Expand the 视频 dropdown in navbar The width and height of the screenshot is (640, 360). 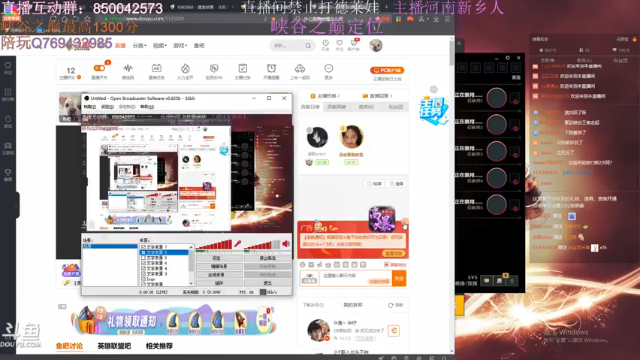click(160, 46)
